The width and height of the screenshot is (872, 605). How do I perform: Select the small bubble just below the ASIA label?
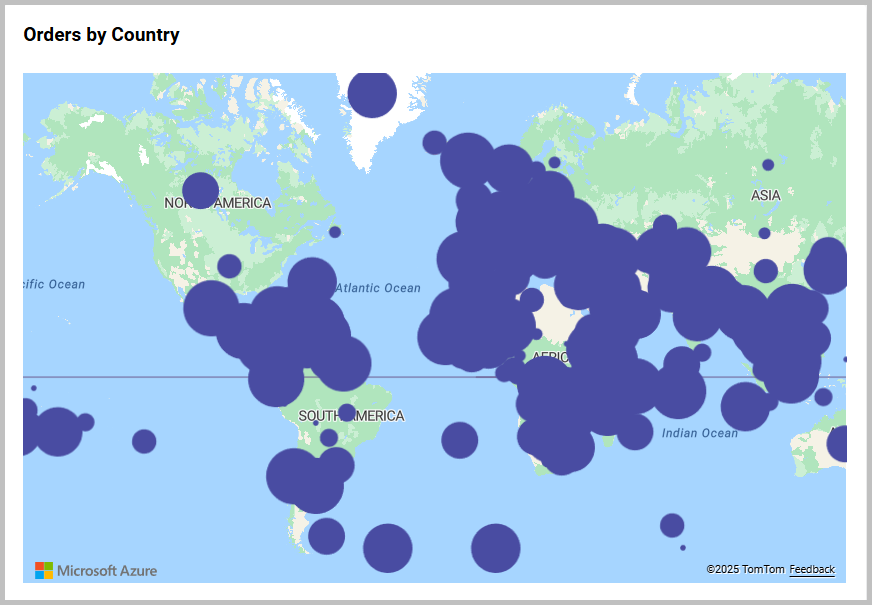(764, 233)
